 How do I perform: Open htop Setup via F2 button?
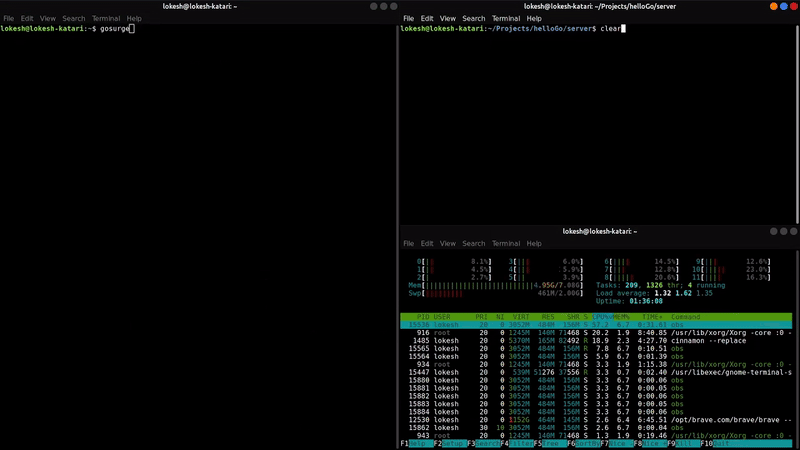[454, 443]
